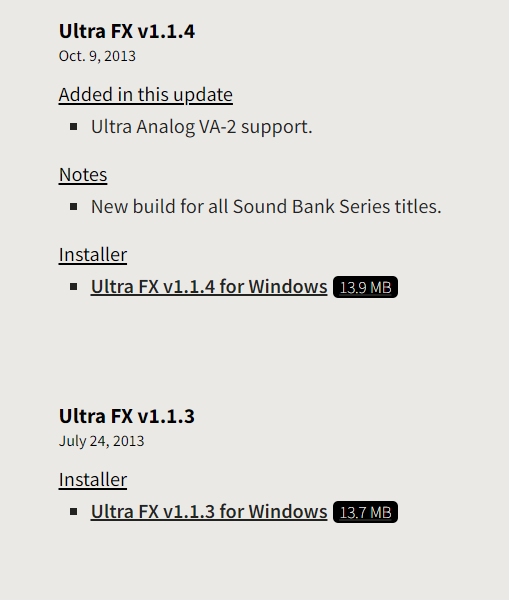Click the Oct. 9, 2013 release date
This screenshot has height=600, width=509.
(97, 56)
